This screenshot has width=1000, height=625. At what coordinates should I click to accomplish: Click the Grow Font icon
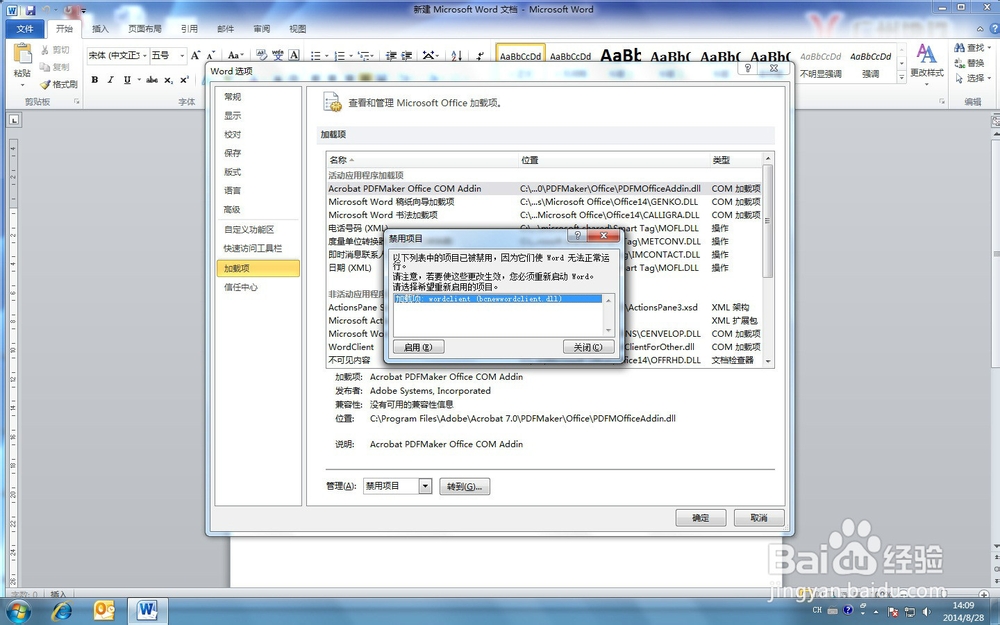coord(195,55)
